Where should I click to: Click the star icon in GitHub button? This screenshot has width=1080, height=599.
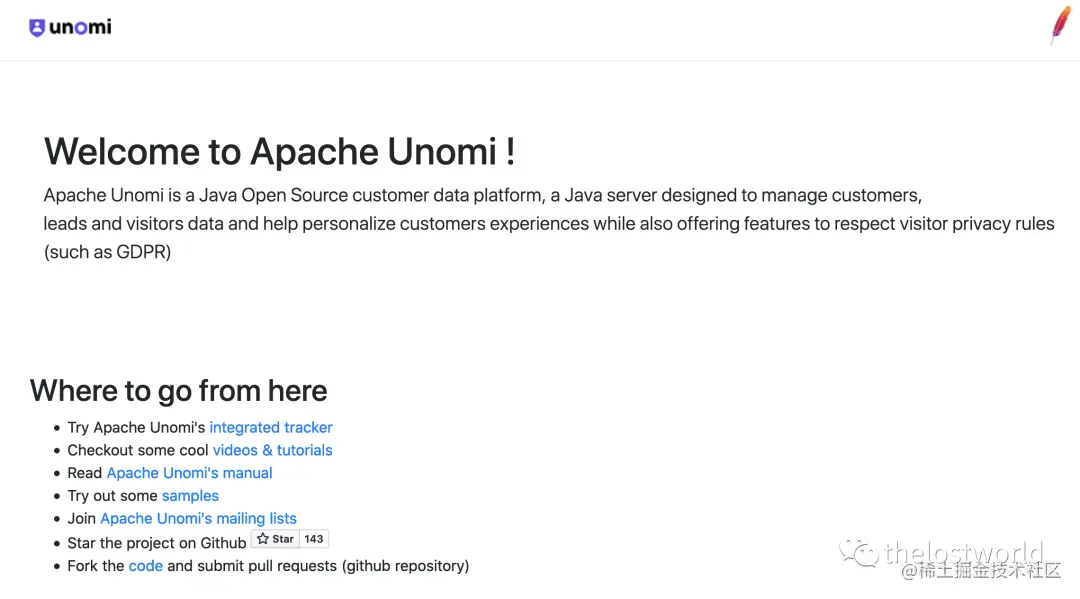[x=263, y=539]
